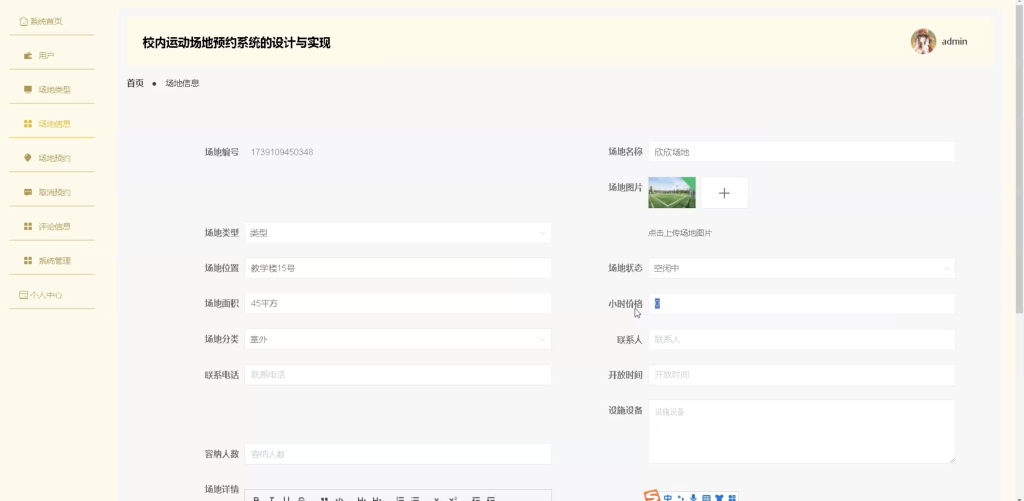Click the 场地面积 field containing 45平方
Image resolution: width=1024 pixels, height=501 pixels.
click(398, 303)
